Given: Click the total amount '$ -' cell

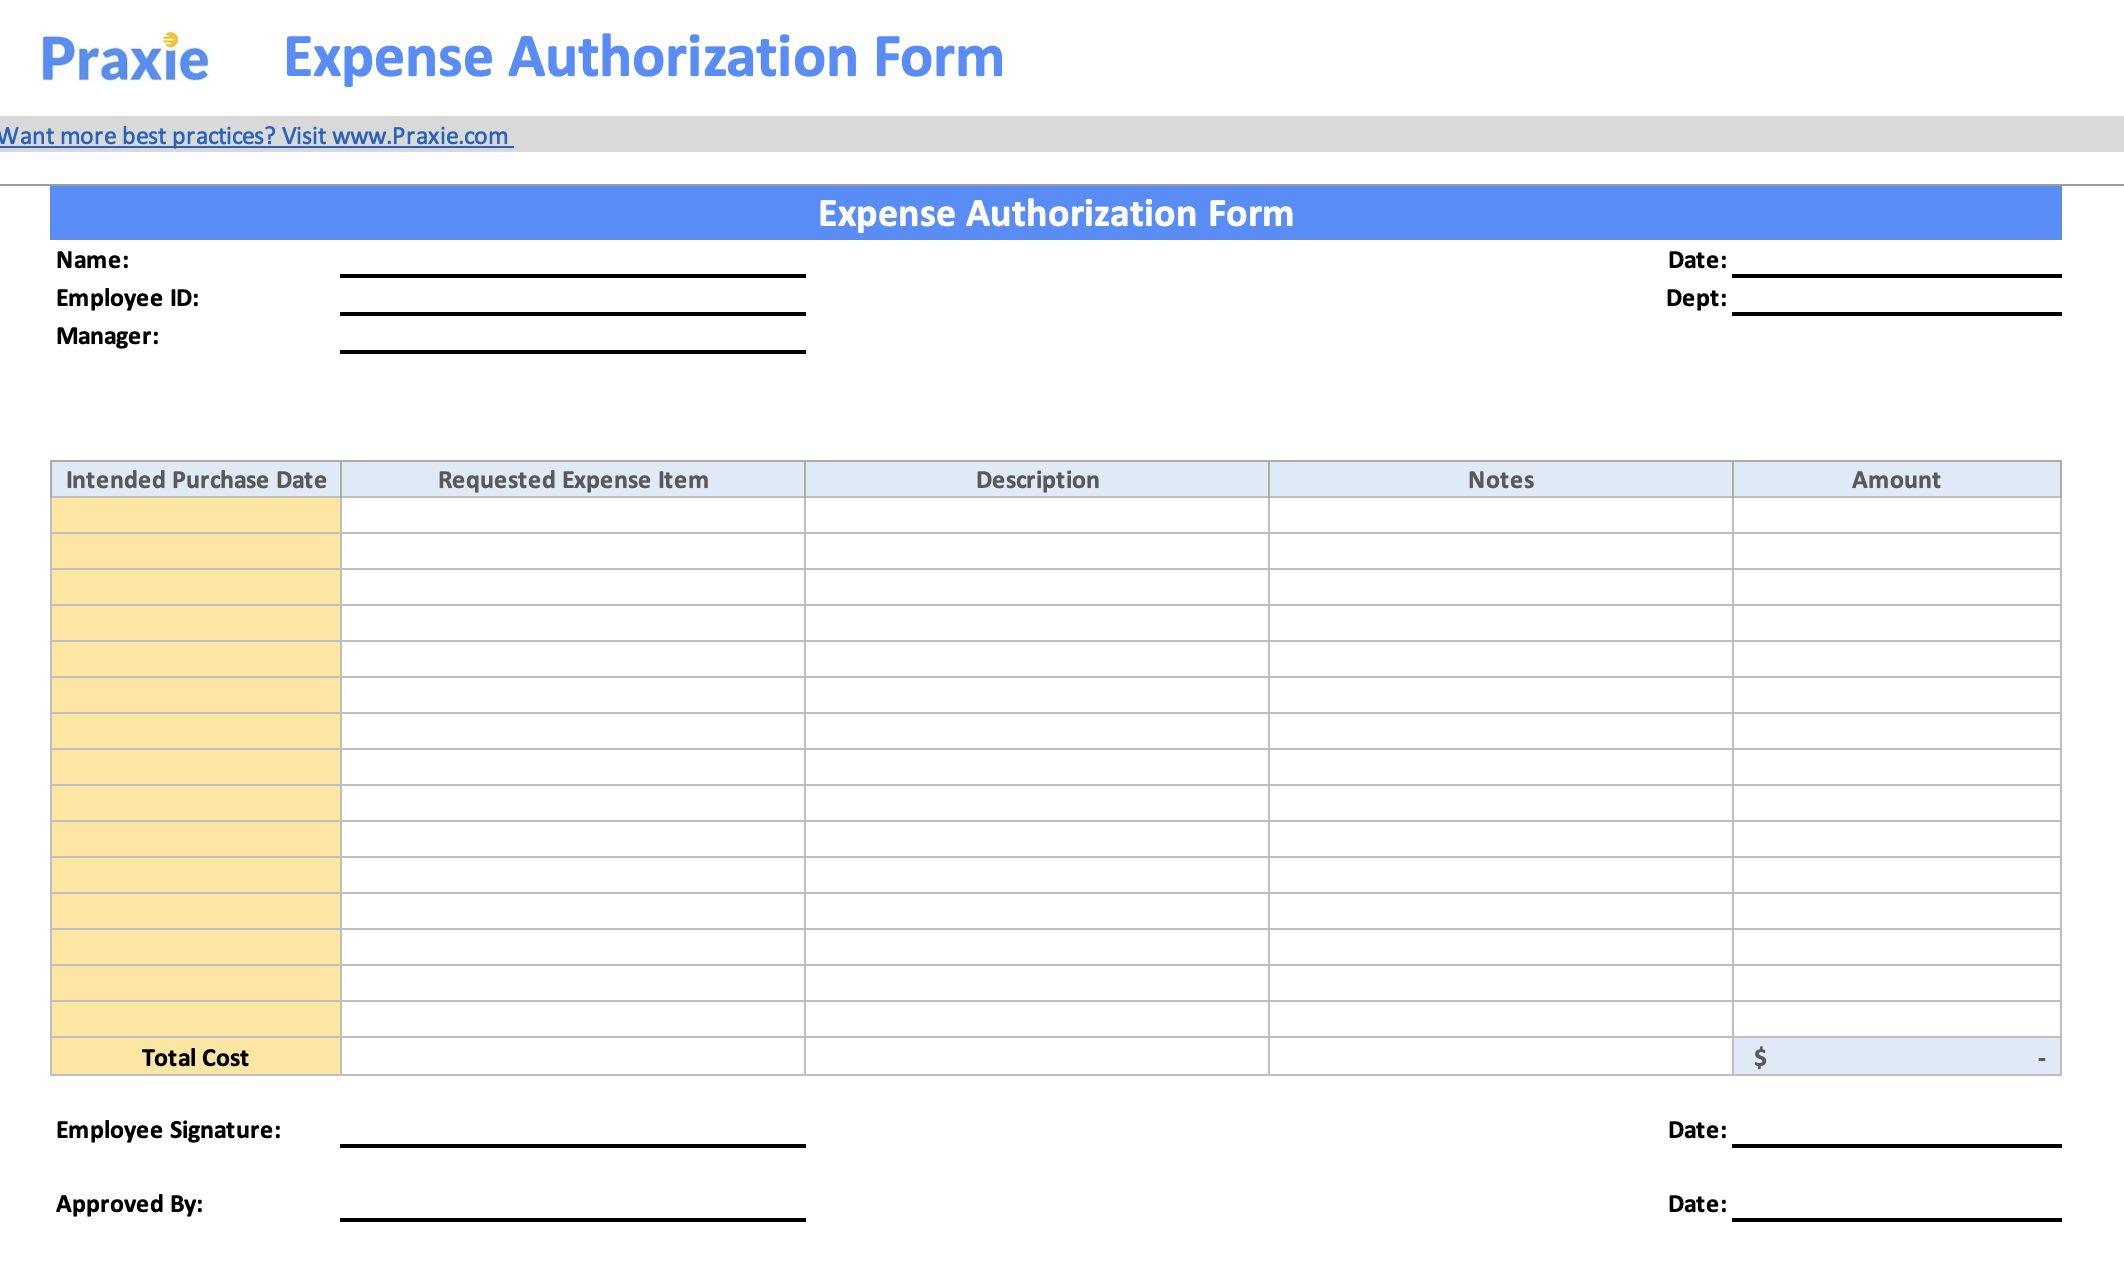Looking at the screenshot, I should (x=1897, y=1057).
